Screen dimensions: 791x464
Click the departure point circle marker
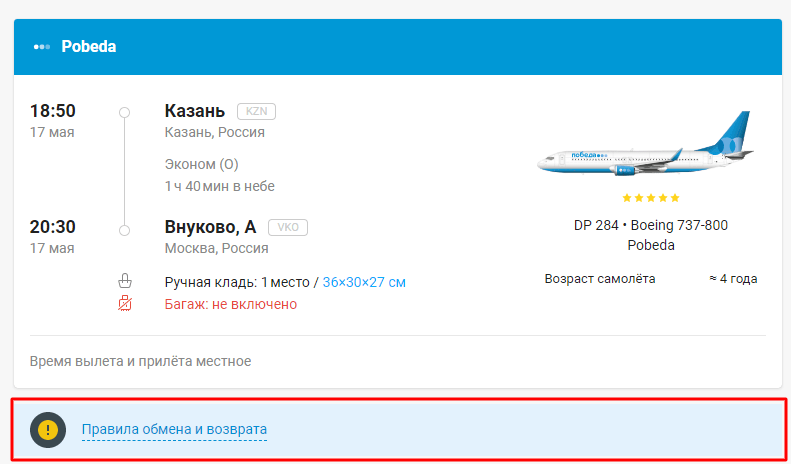124,112
